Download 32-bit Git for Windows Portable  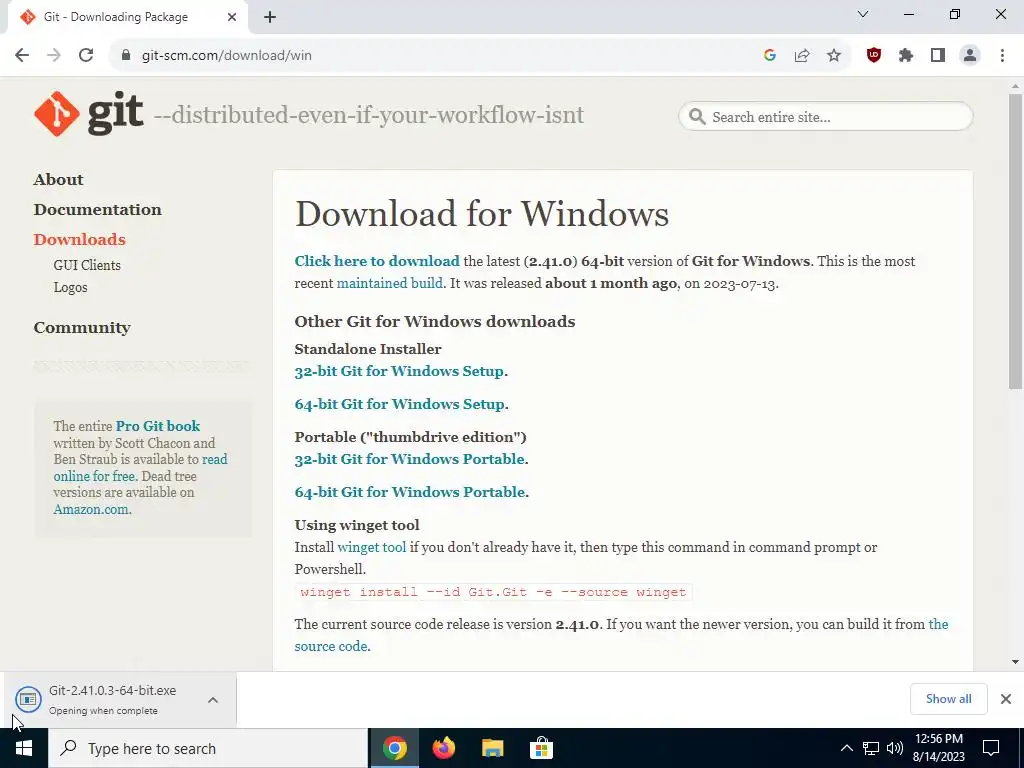point(409,459)
